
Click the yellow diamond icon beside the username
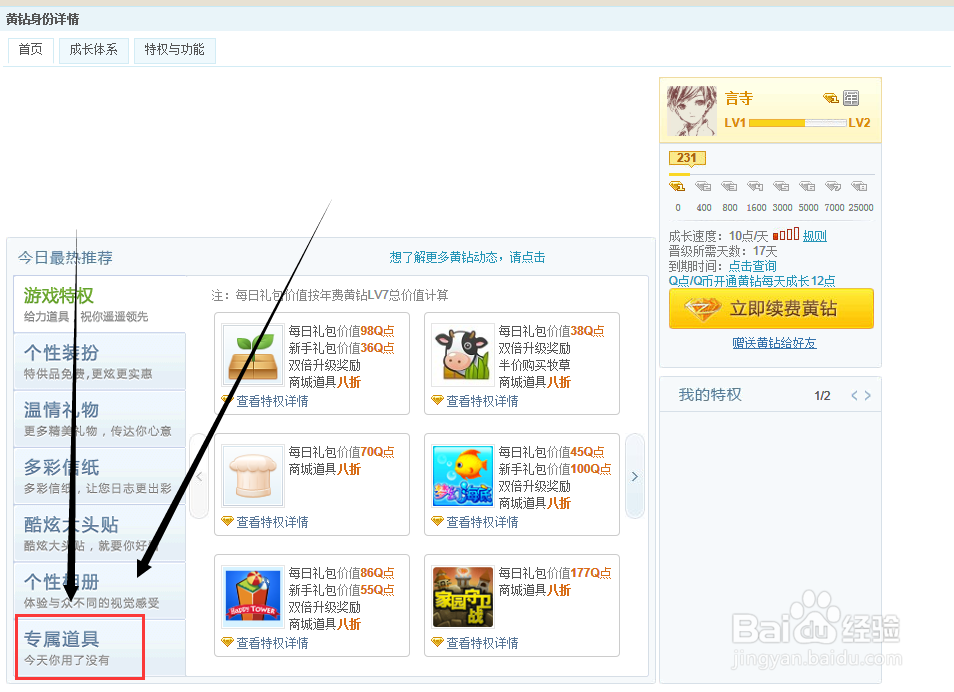click(830, 98)
